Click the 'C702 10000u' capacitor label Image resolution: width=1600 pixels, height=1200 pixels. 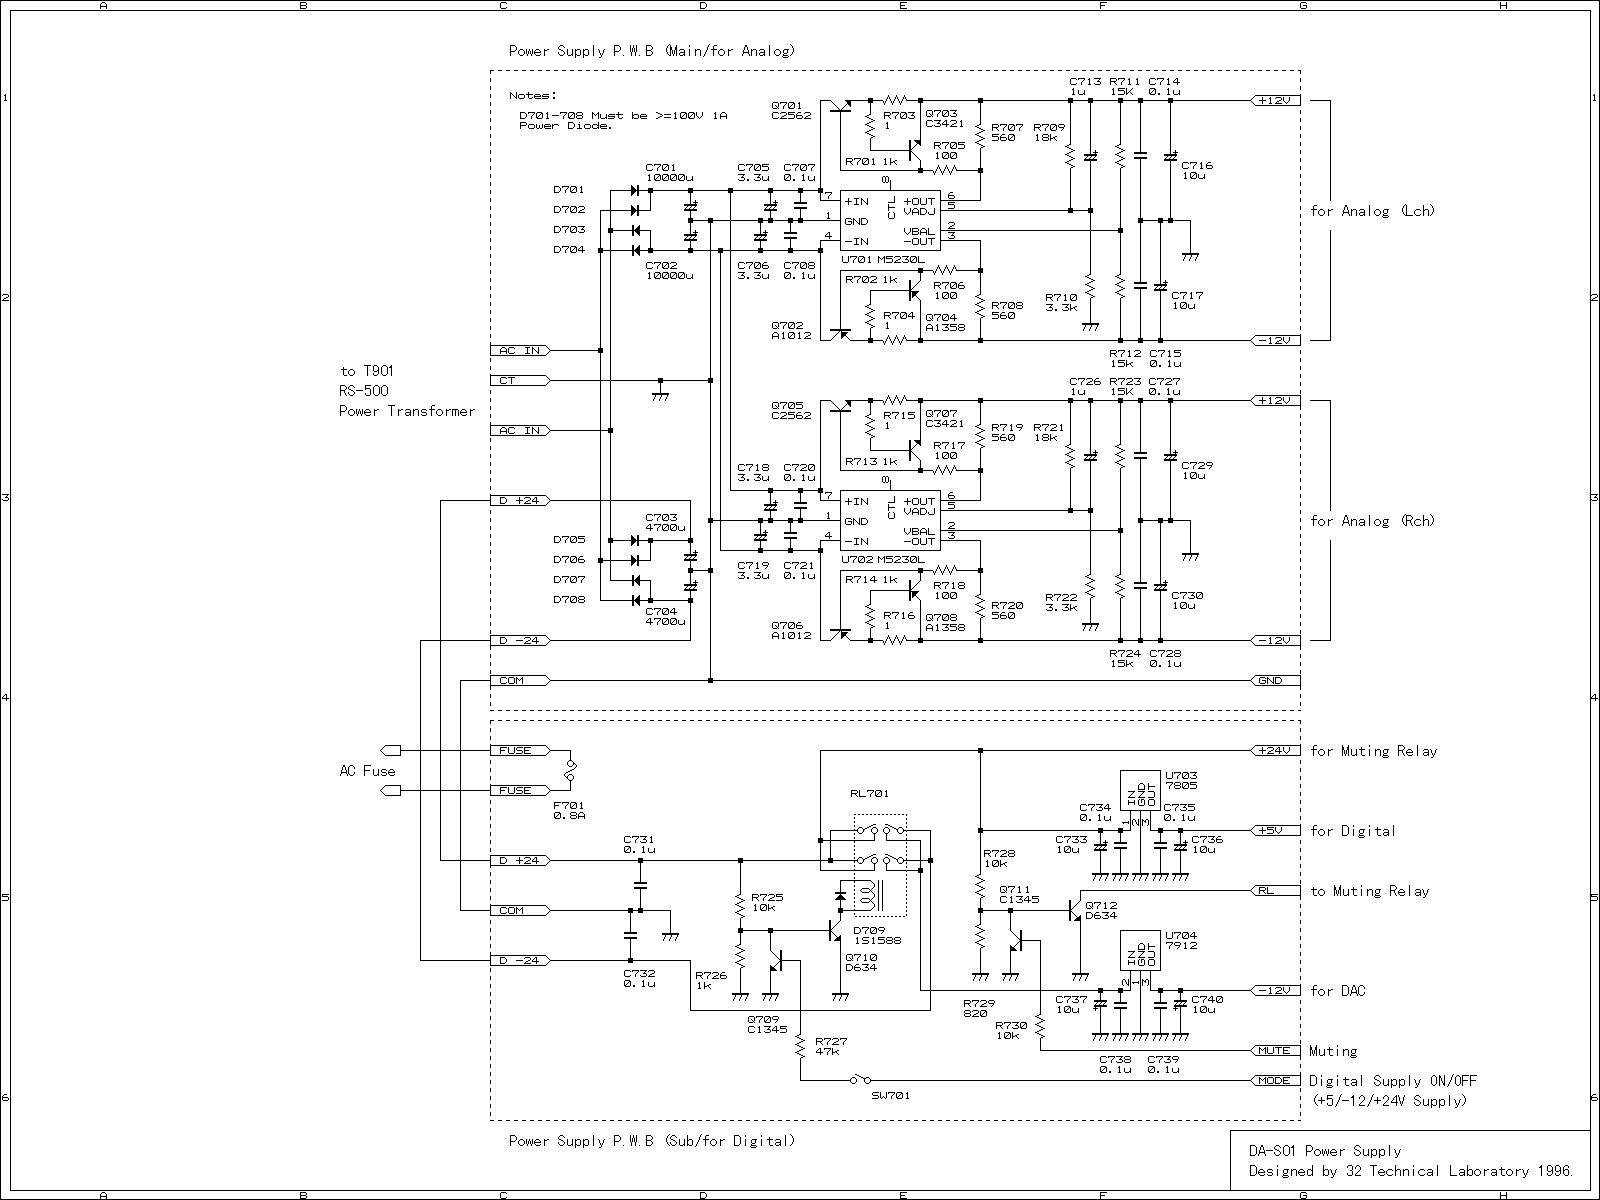pos(668,271)
